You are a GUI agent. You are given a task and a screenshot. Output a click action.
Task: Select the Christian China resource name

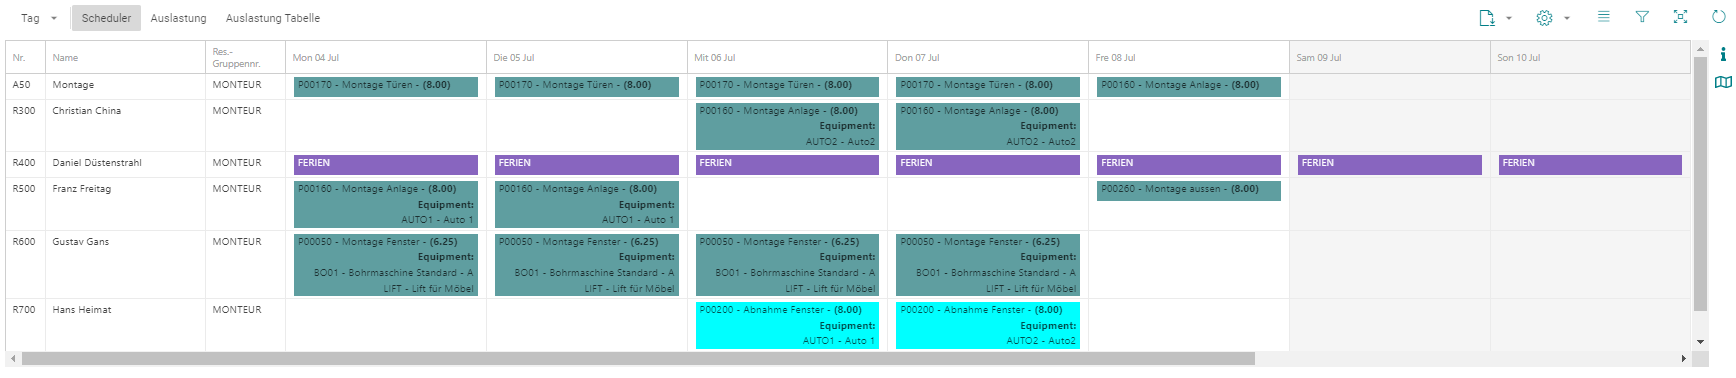point(87,111)
